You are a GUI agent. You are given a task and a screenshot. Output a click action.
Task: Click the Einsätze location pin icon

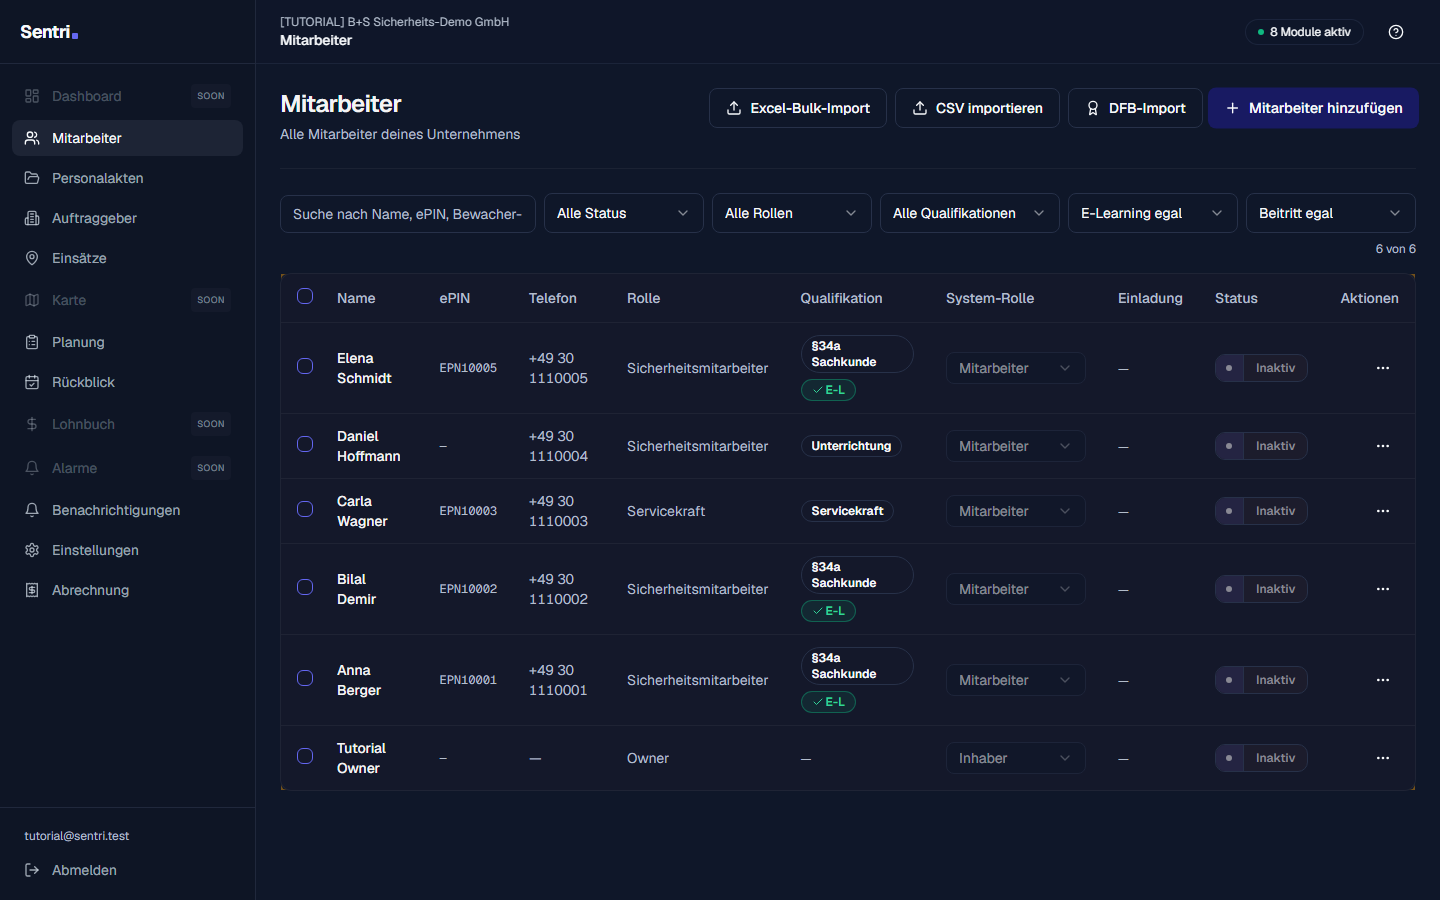tap(32, 258)
